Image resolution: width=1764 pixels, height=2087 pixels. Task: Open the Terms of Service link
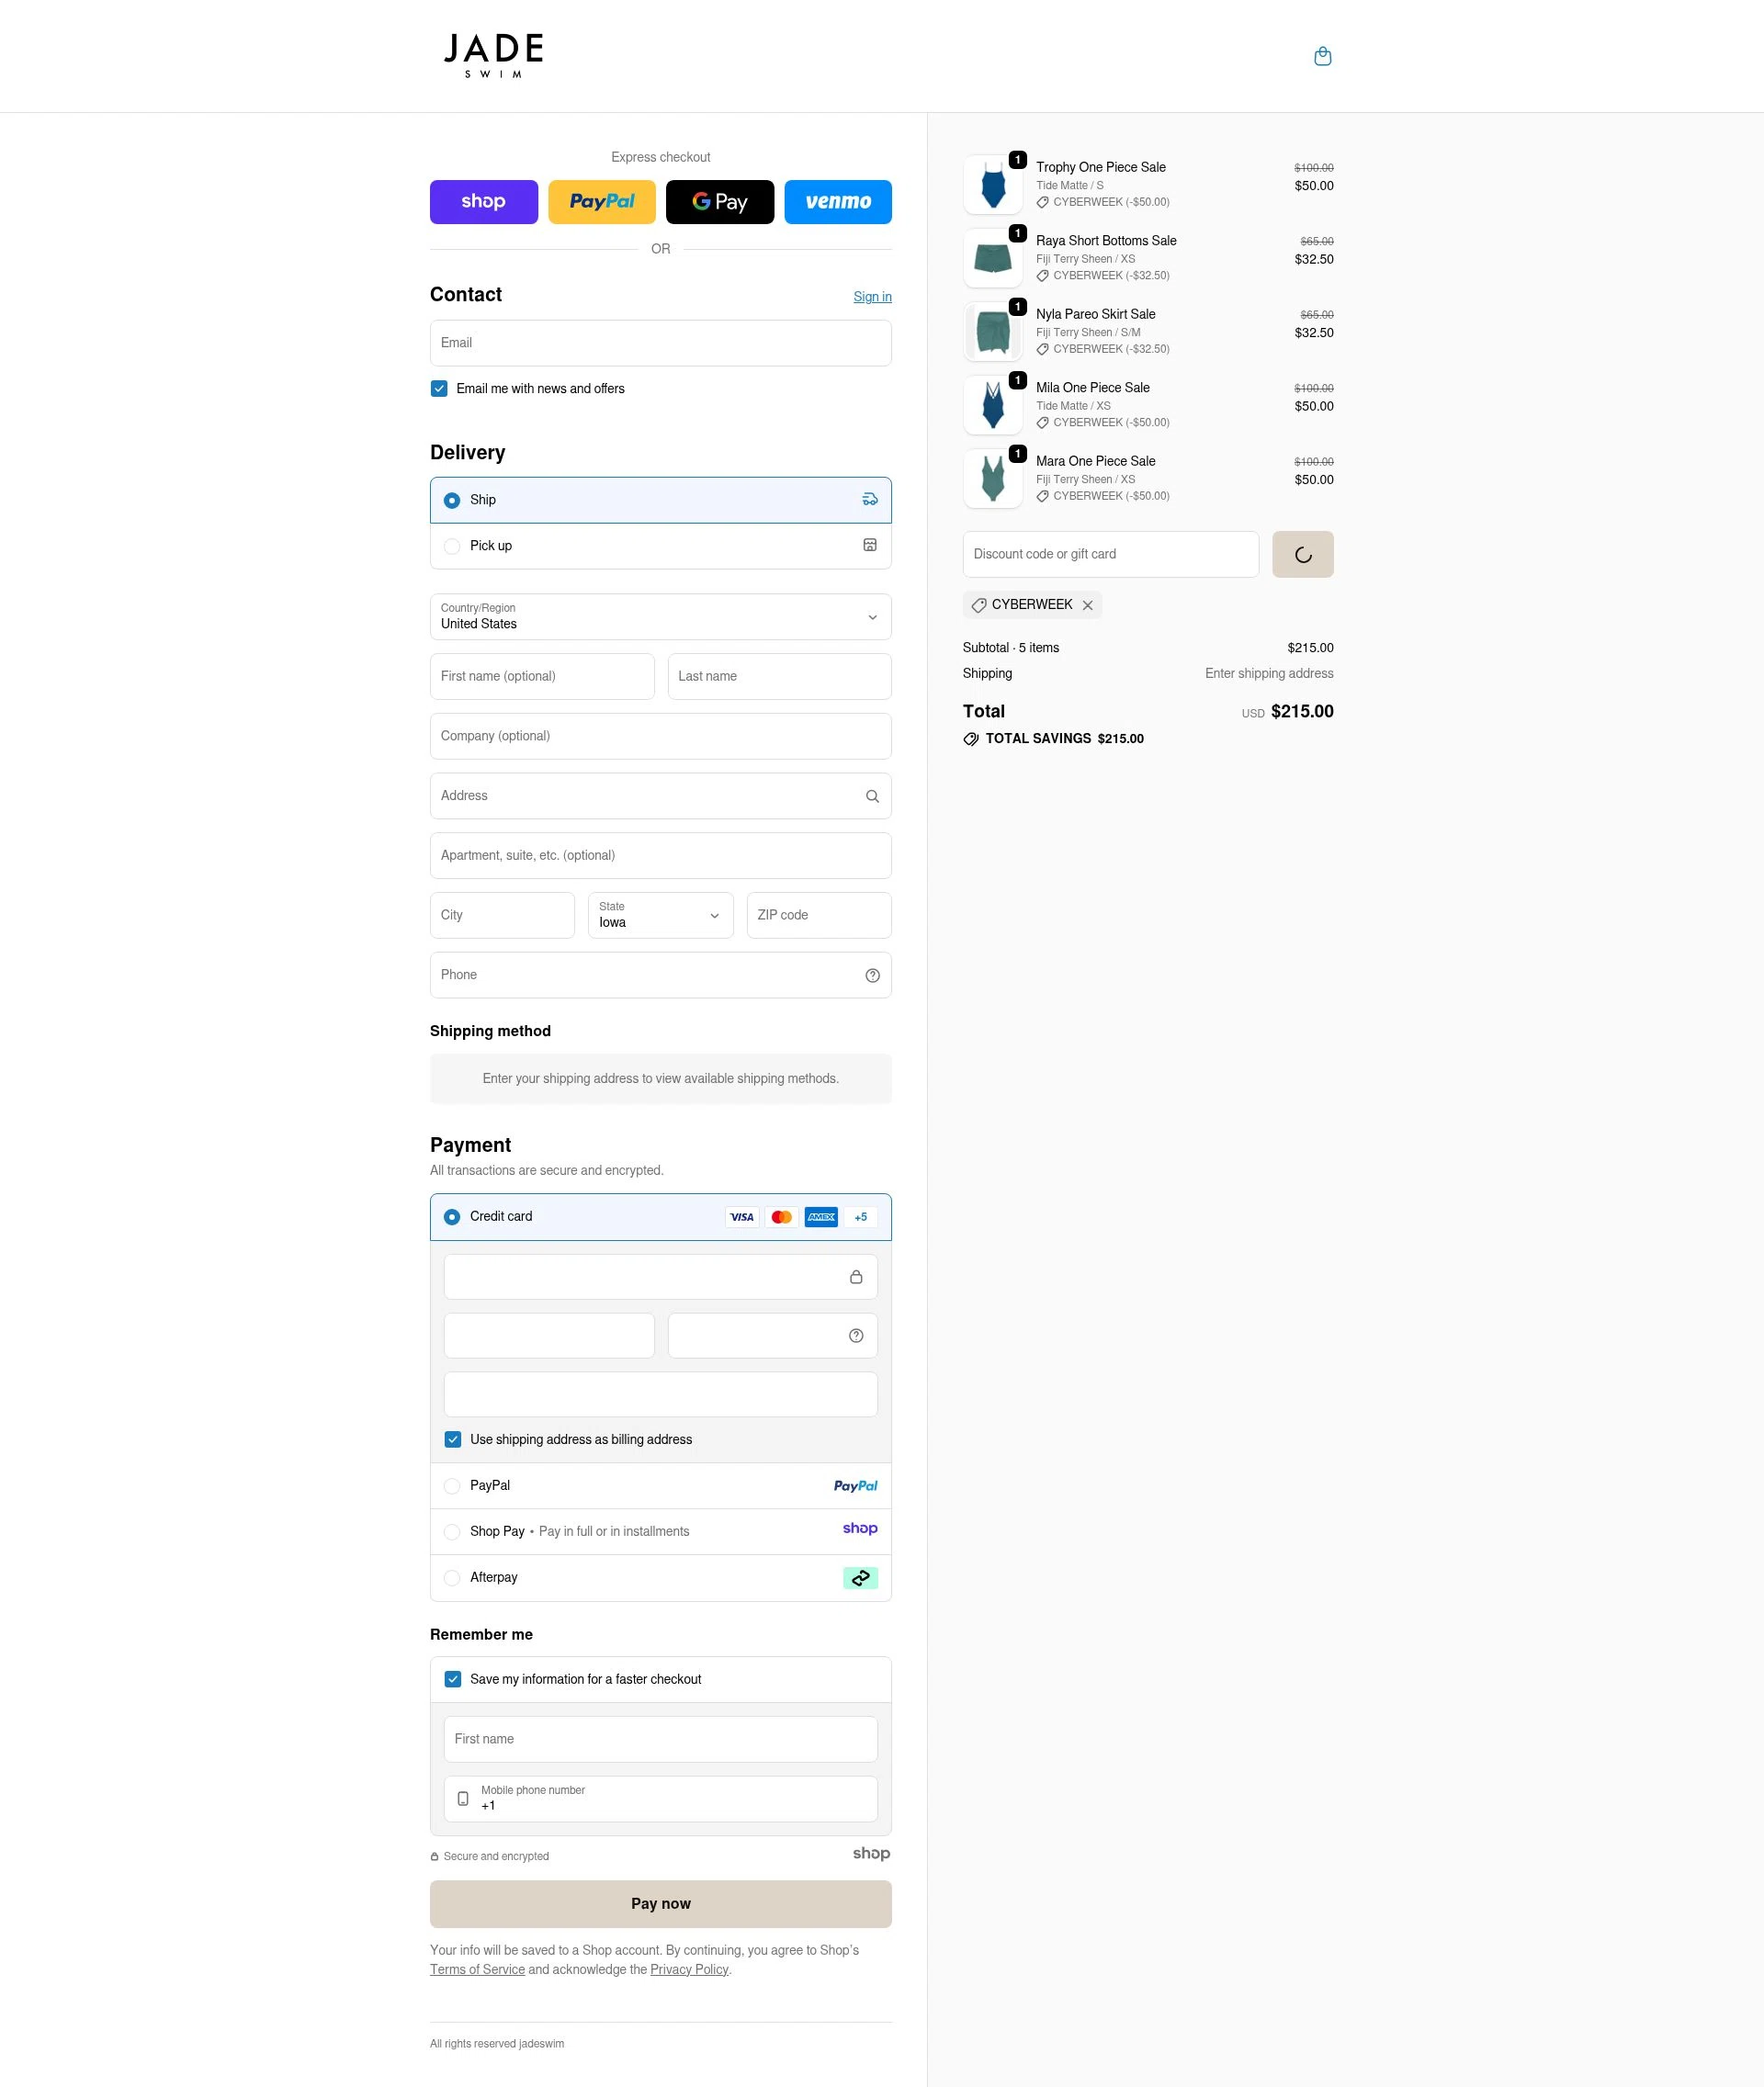click(x=477, y=1969)
